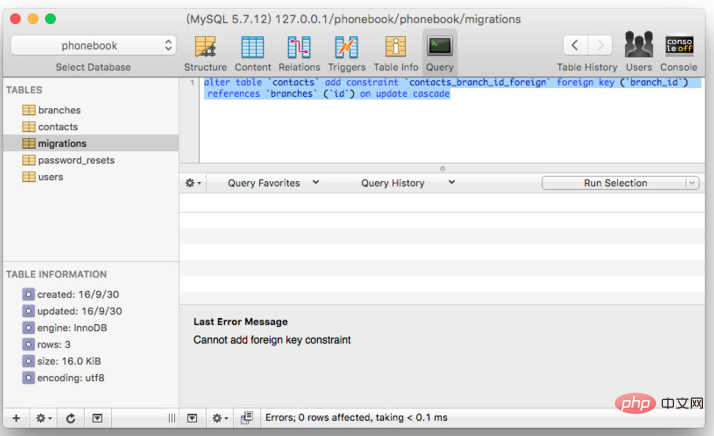This screenshot has width=714, height=436.
Task: Select the migrations table
Action: coord(91,144)
